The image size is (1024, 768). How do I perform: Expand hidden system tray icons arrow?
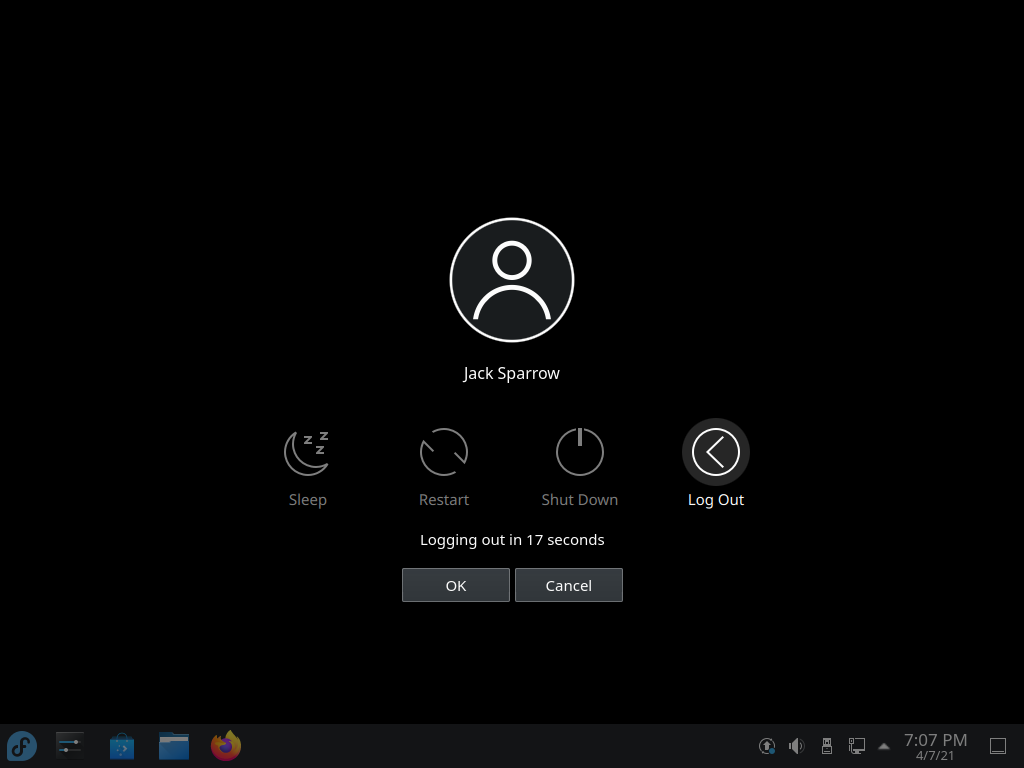click(884, 746)
